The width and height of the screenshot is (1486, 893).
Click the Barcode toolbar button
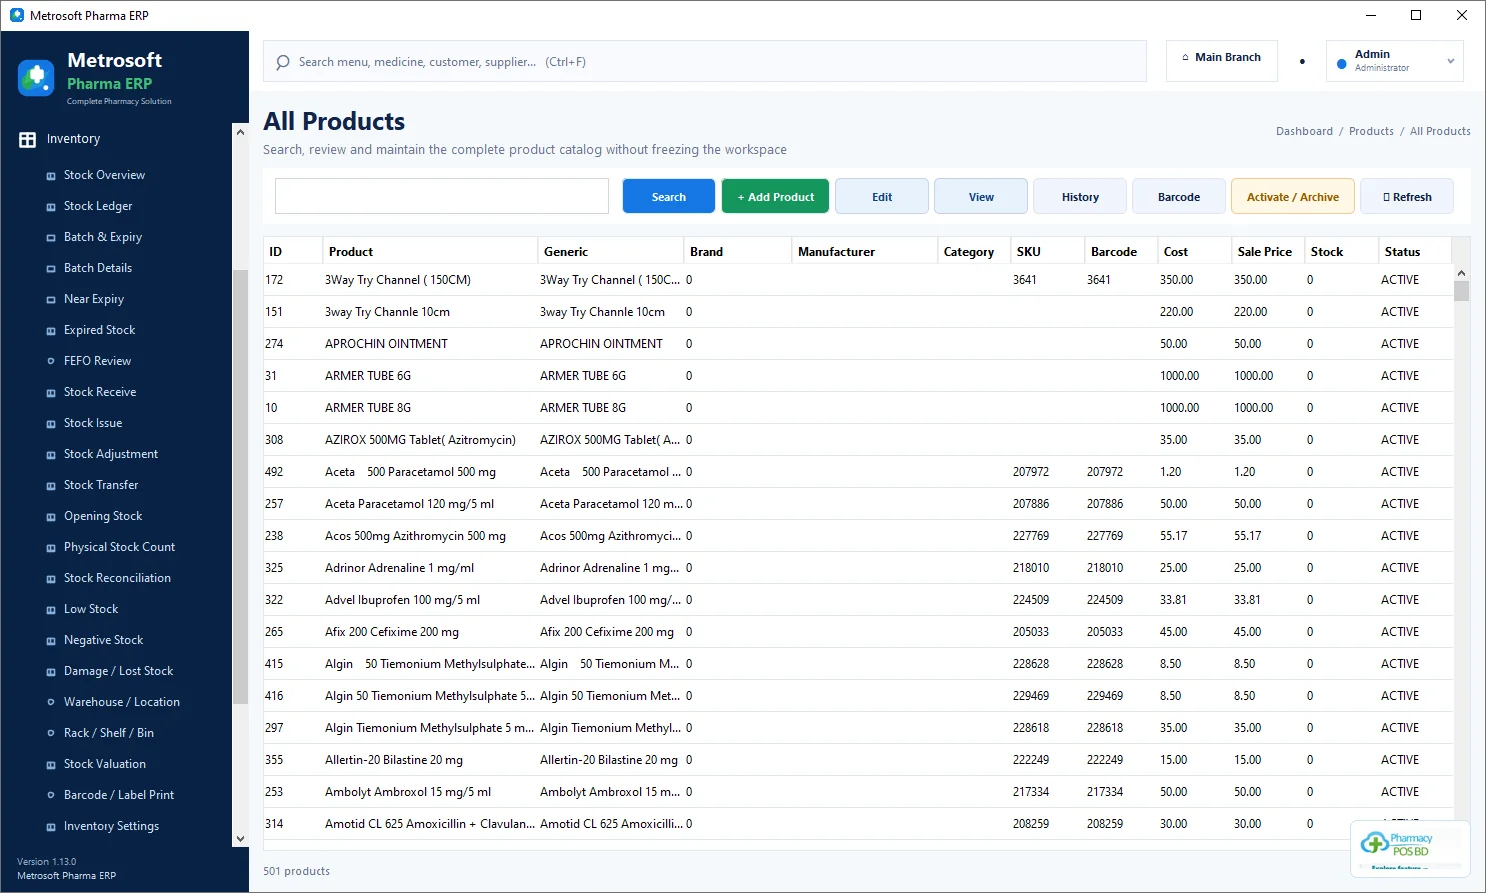[x=1179, y=197]
